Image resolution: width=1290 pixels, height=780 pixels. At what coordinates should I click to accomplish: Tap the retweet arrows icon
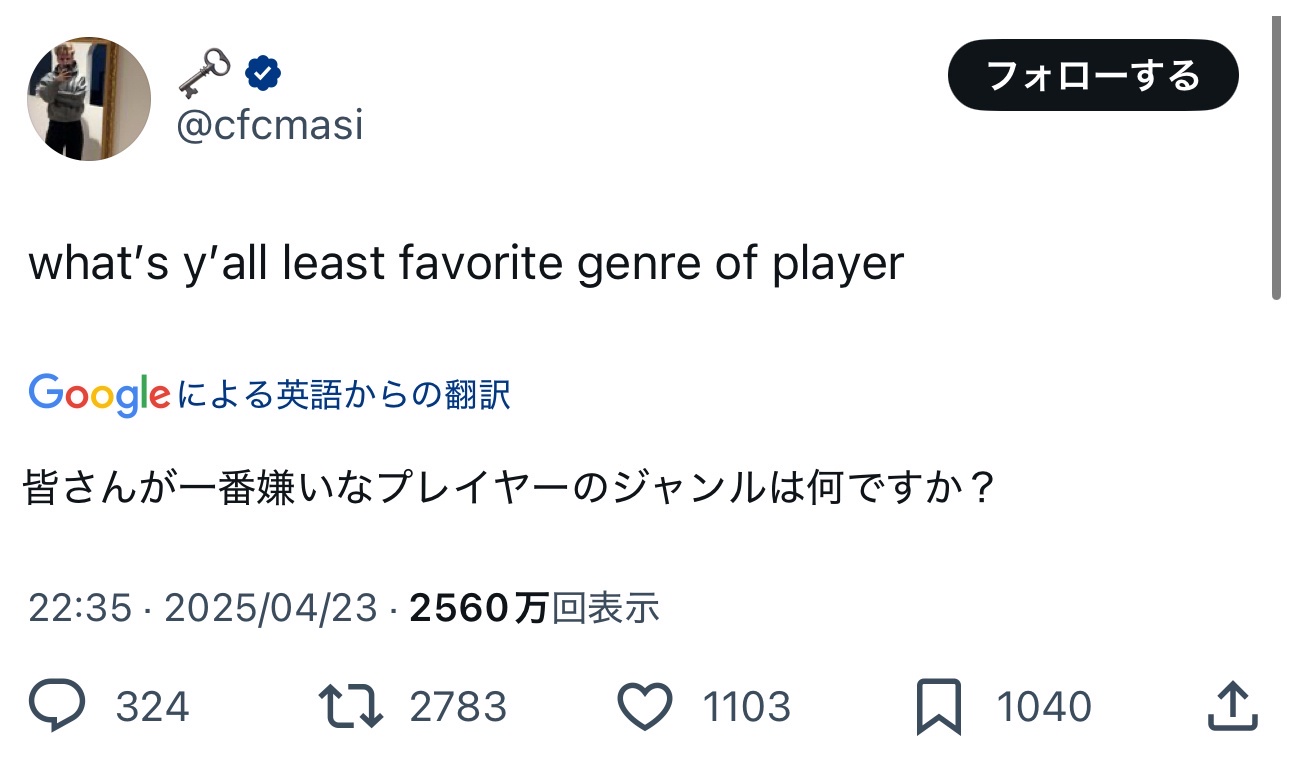pyautogui.click(x=350, y=707)
